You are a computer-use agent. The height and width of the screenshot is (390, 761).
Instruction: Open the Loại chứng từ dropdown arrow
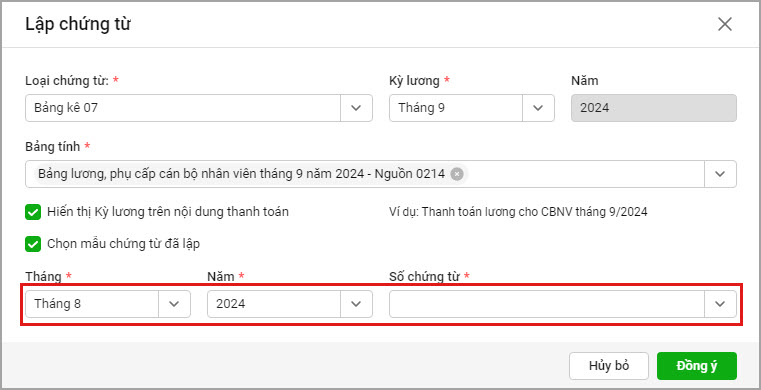click(356, 108)
